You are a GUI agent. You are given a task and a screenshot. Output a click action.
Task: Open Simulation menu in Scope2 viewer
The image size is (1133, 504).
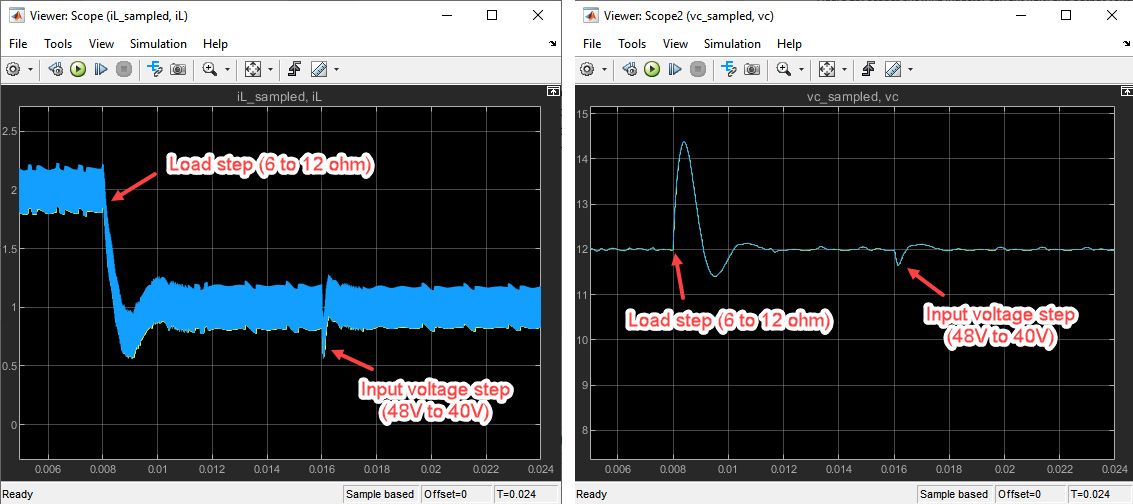[x=732, y=44]
